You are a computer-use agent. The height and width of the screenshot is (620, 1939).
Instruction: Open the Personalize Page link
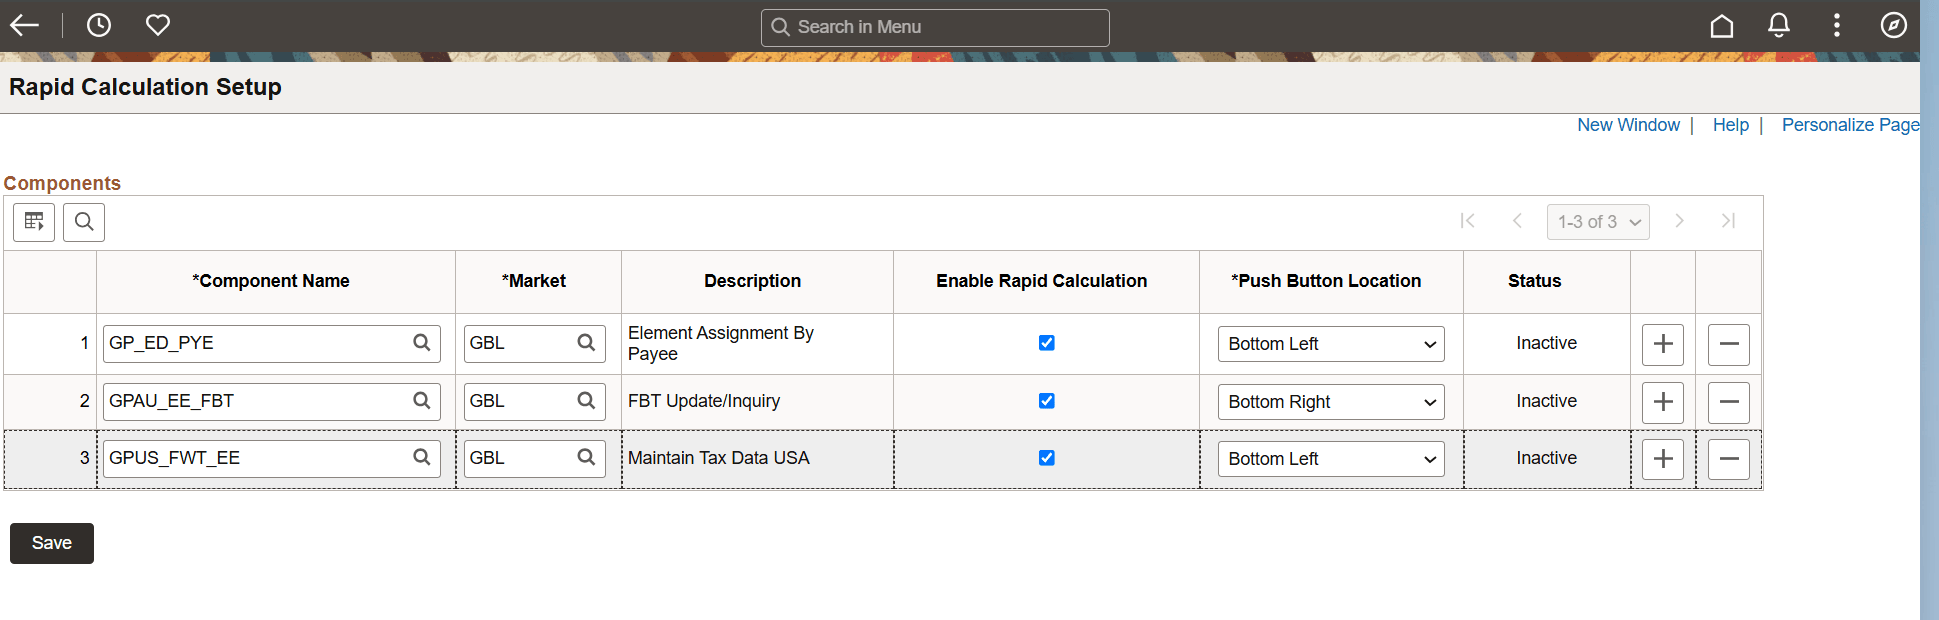[1850, 125]
